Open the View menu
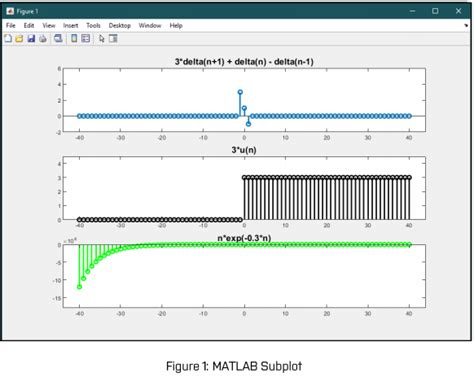The image size is (474, 386). [49, 25]
